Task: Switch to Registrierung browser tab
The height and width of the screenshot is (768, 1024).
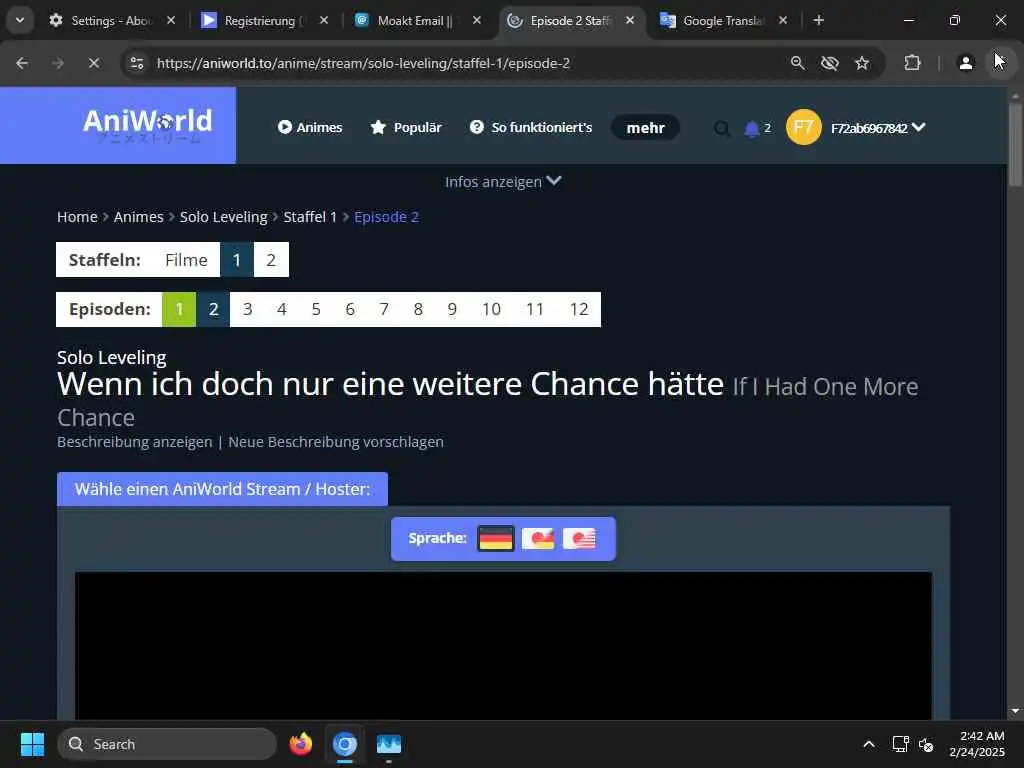Action: [264, 21]
